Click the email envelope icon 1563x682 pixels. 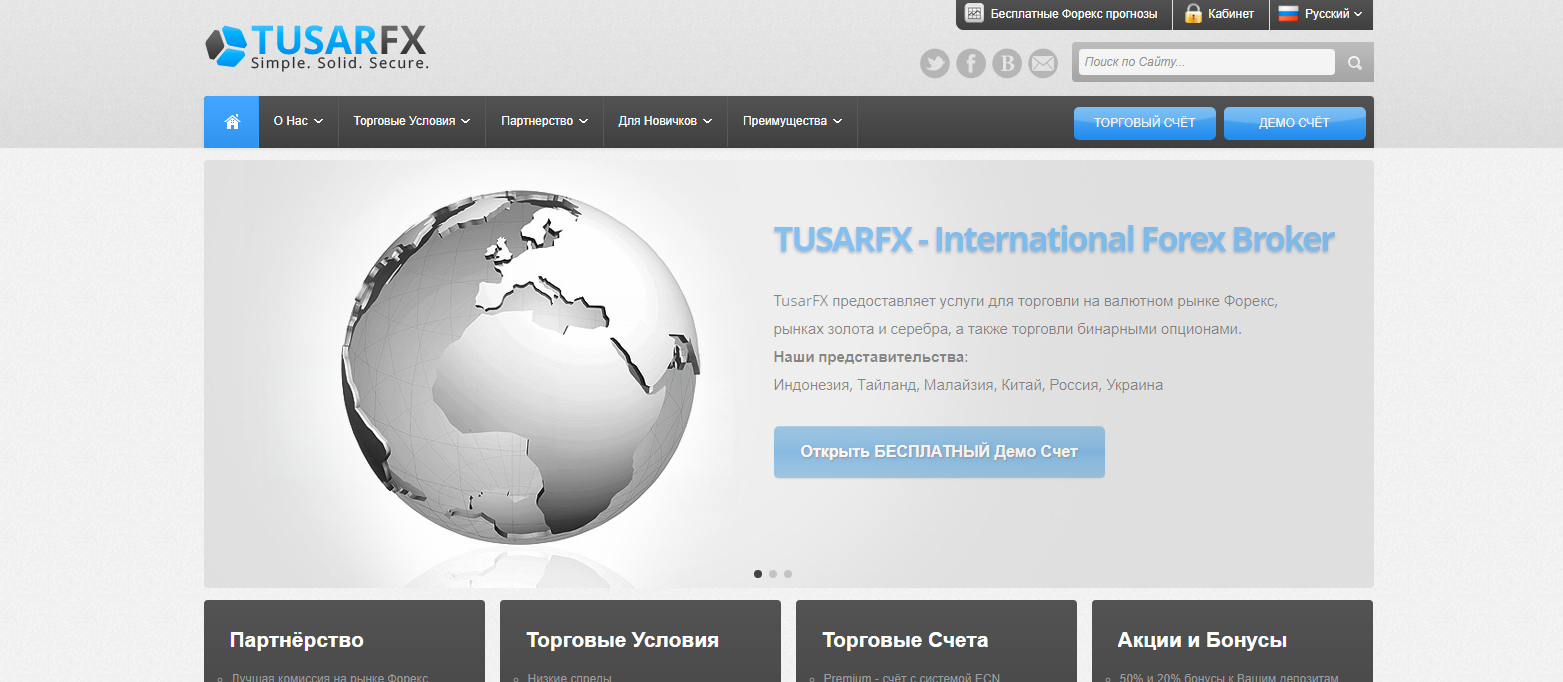click(x=1043, y=64)
